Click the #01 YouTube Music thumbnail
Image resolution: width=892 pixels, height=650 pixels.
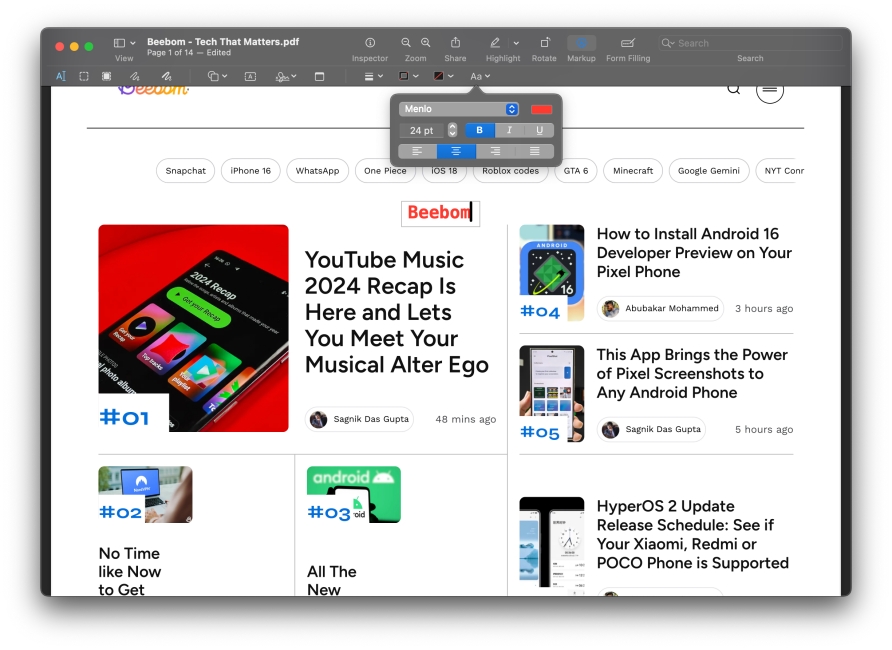click(x=193, y=328)
